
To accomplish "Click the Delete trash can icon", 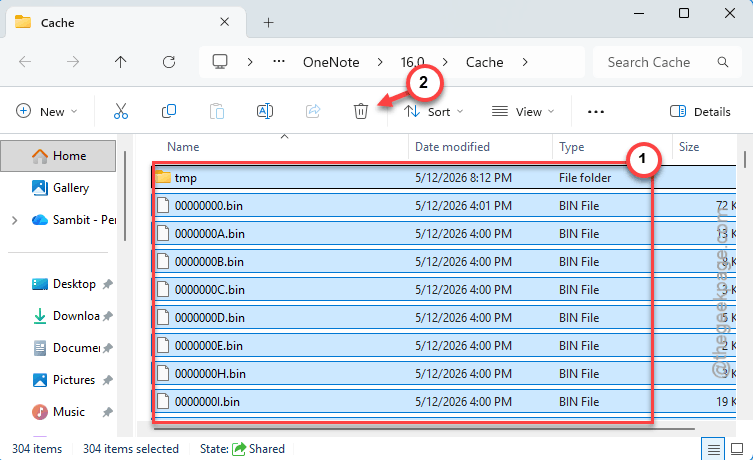I will tap(361, 111).
